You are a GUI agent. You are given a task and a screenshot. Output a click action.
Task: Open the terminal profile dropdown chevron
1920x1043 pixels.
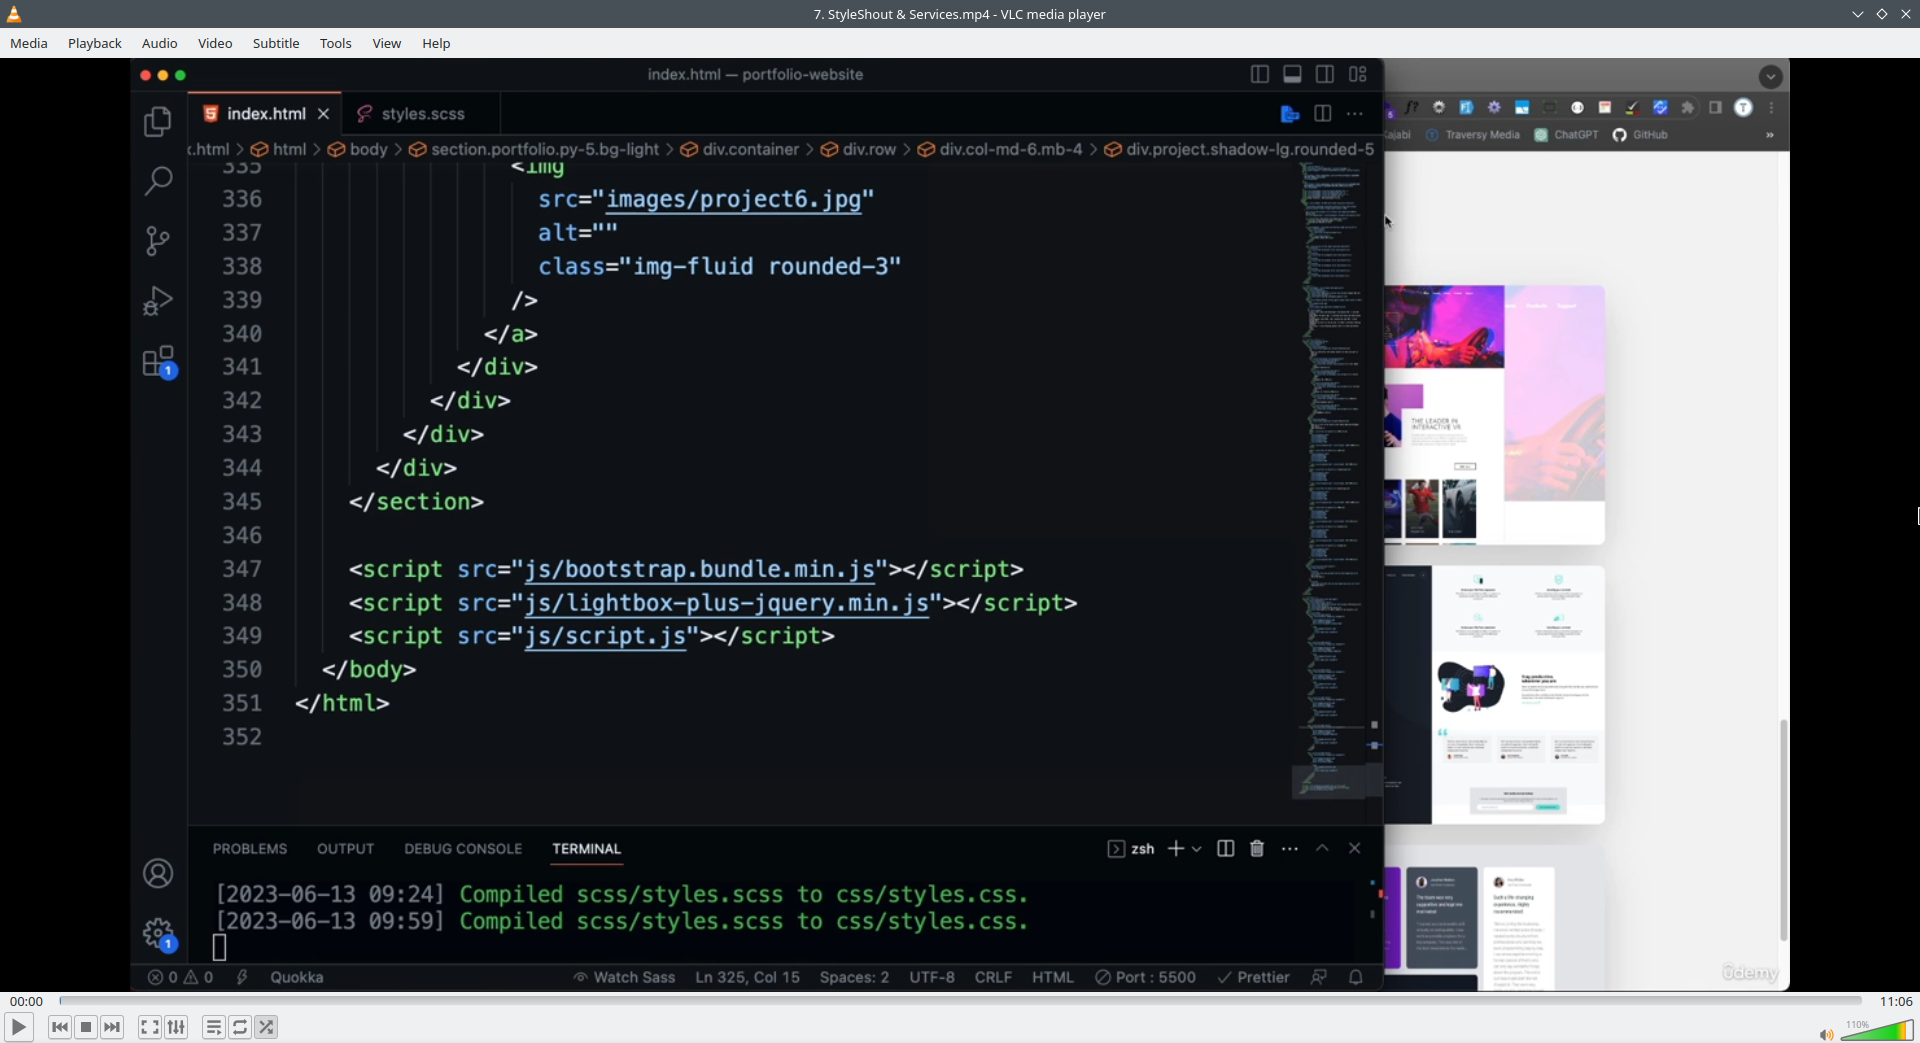pos(1197,848)
